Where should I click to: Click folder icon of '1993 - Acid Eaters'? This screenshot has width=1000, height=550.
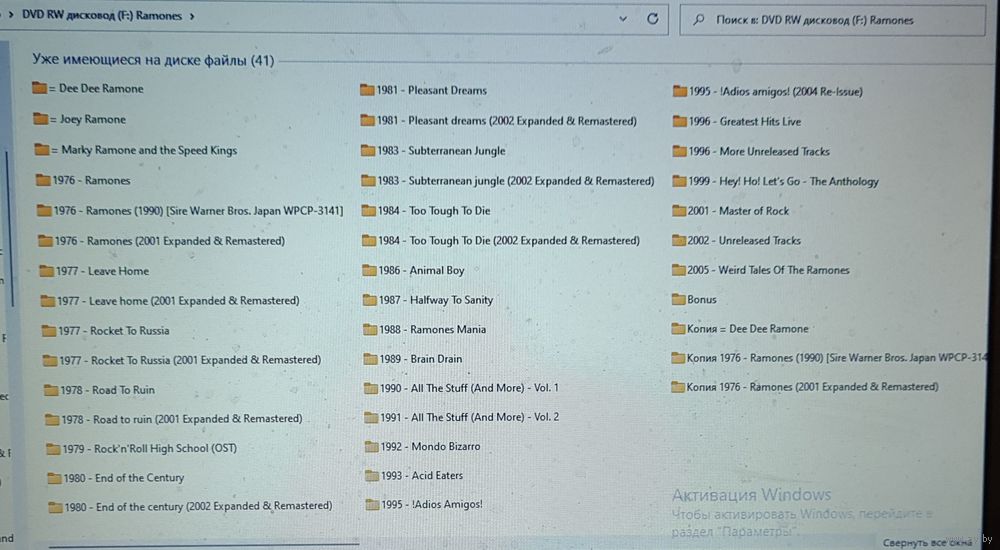pos(372,475)
